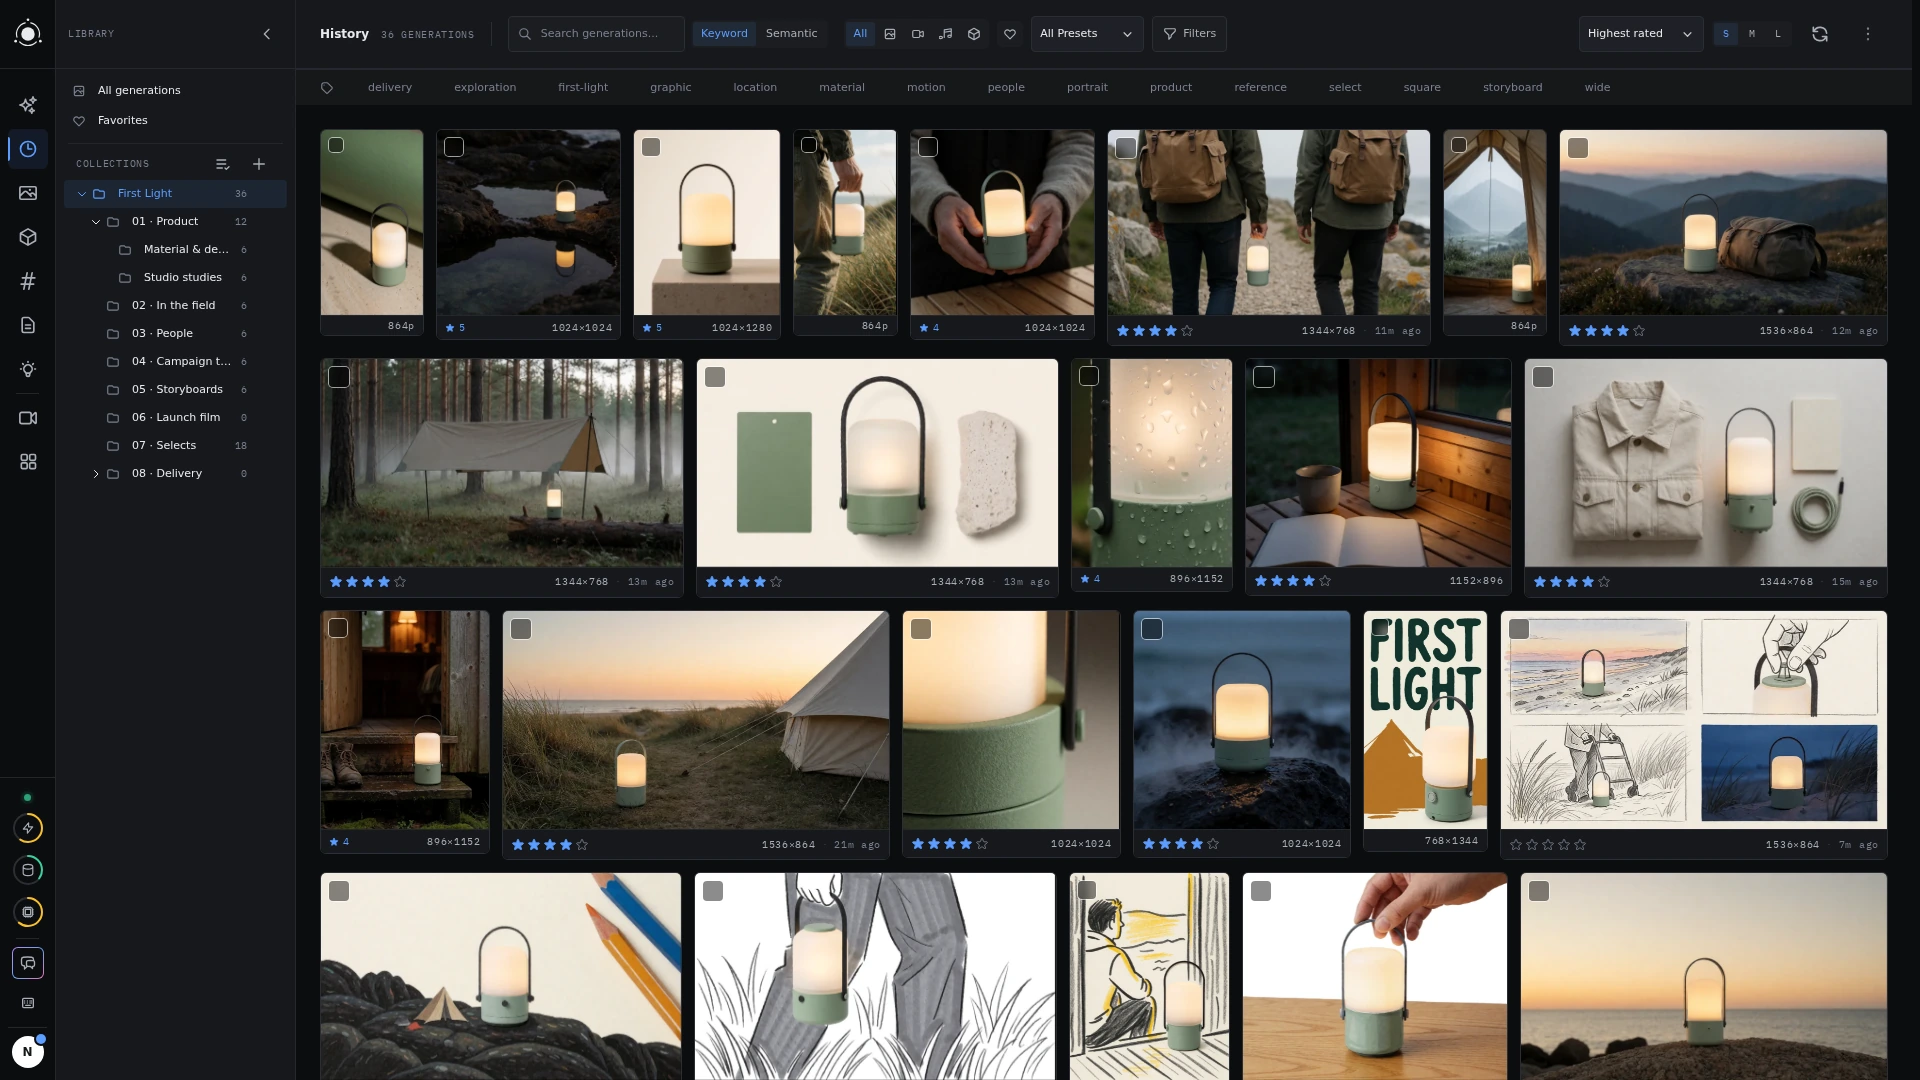Image resolution: width=1920 pixels, height=1080 pixels.
Task: Collapse the 01 · Product folder chevron
Action: (x=96, y=222)
